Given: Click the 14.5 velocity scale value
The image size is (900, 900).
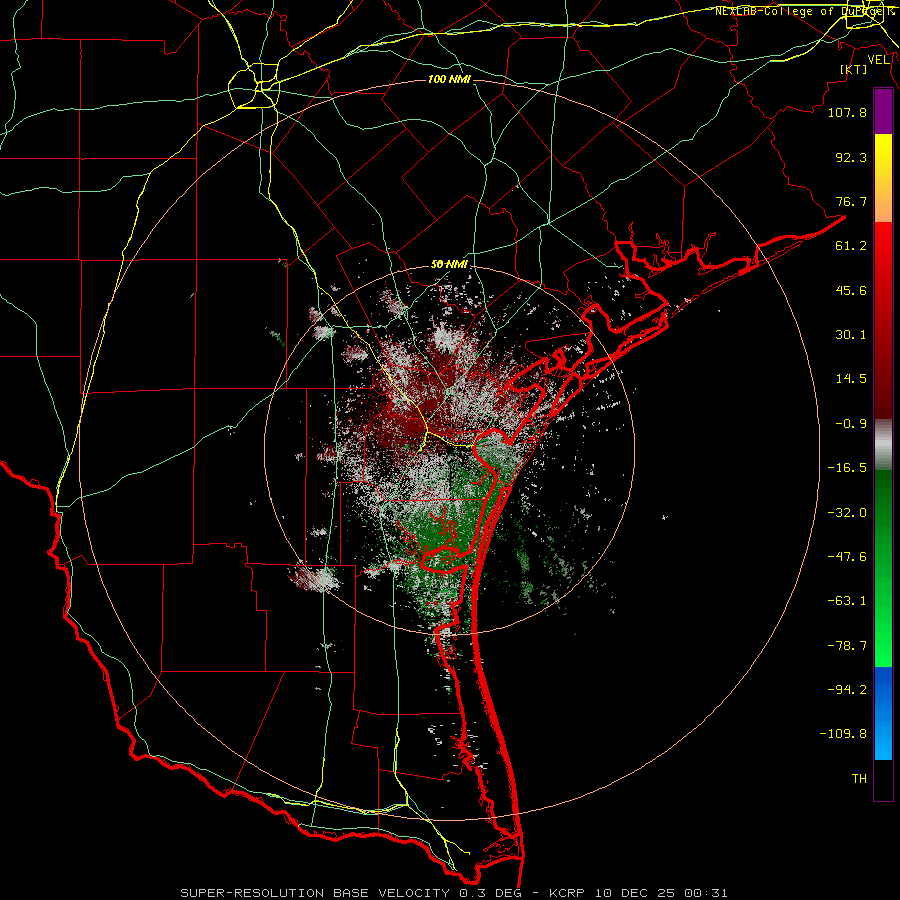Looking at the screenshot, I should coord(851,379).
